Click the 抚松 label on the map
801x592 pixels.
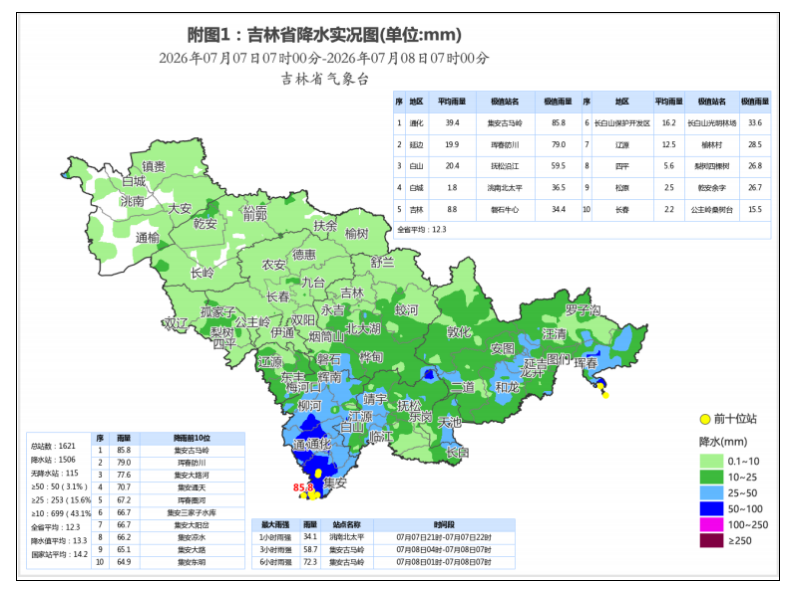(409, 406)
